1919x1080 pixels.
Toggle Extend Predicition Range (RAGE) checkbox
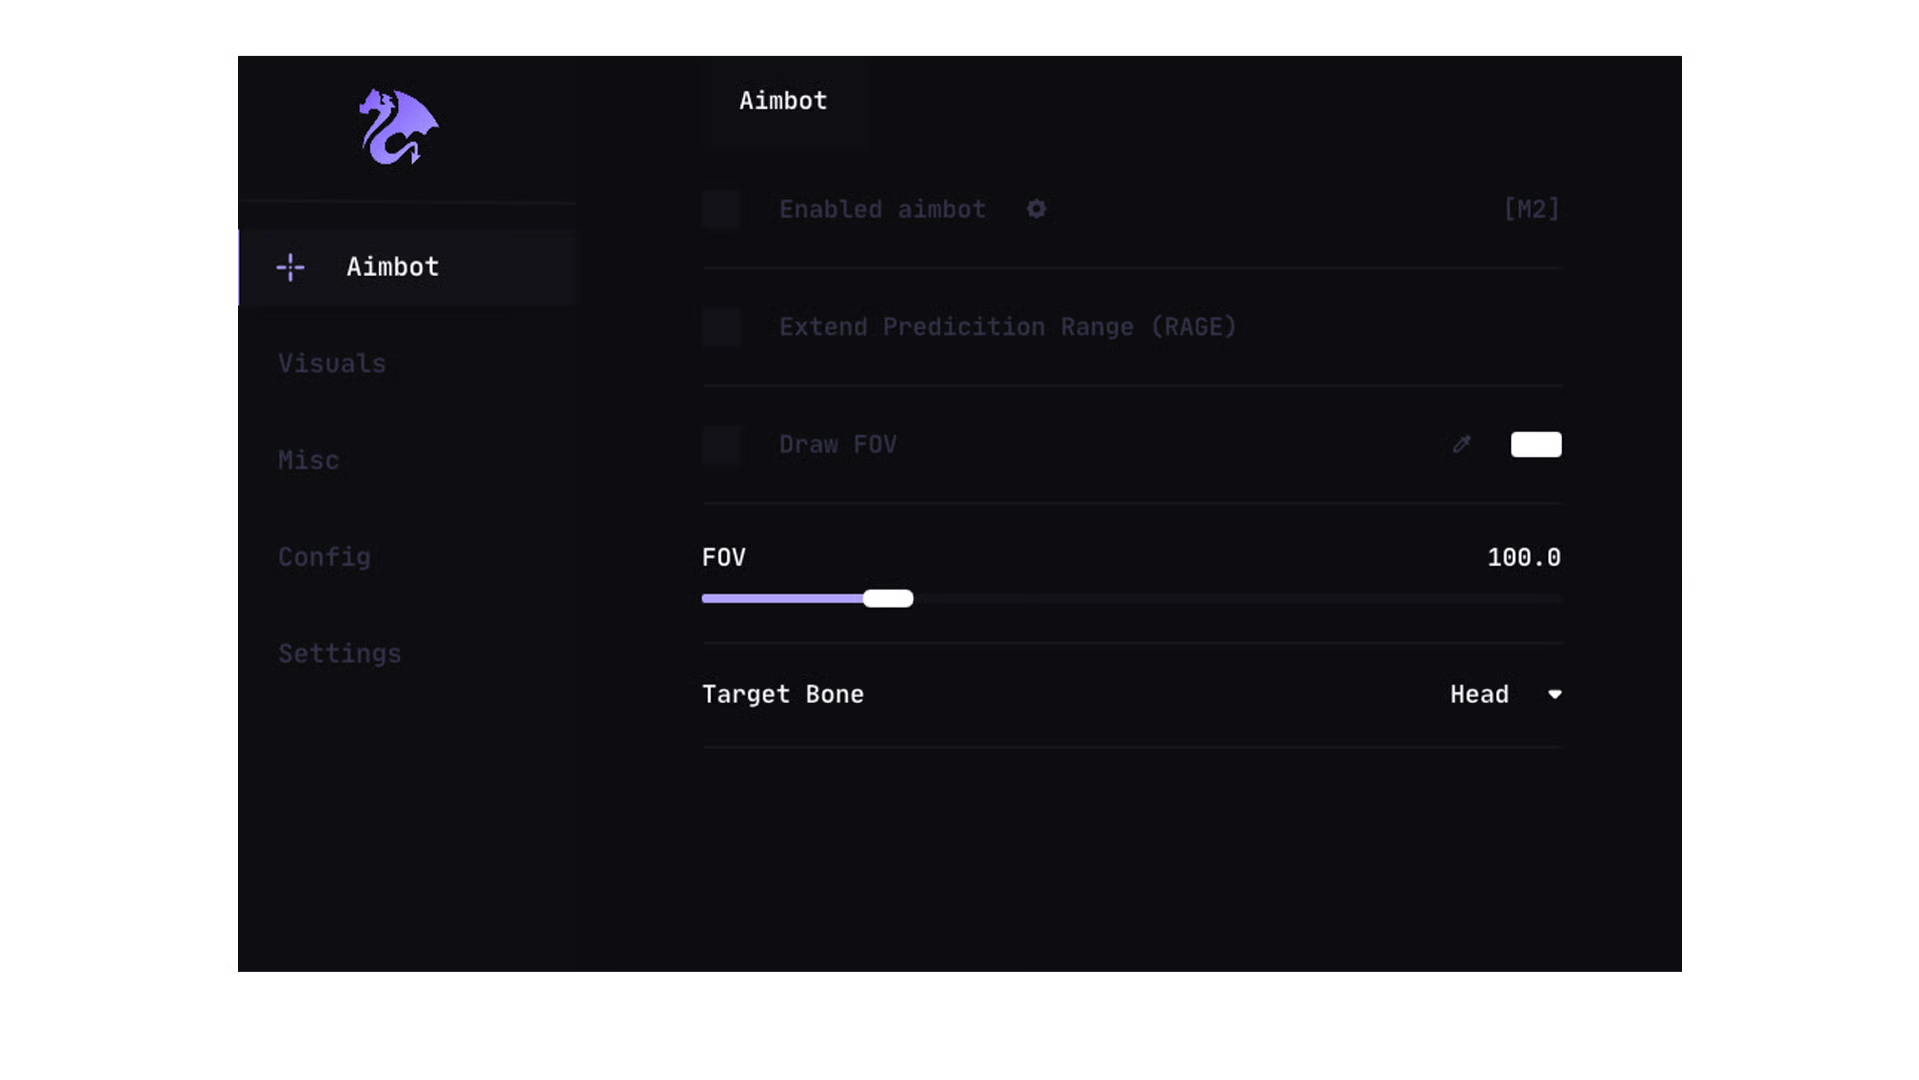pos(721,327)
